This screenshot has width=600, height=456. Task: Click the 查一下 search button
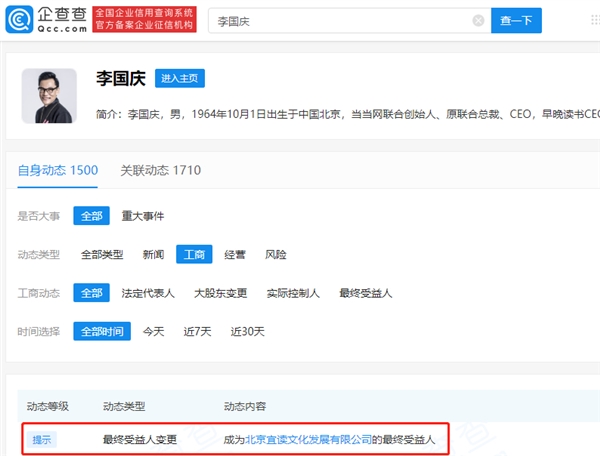click(x=516, y=20)
